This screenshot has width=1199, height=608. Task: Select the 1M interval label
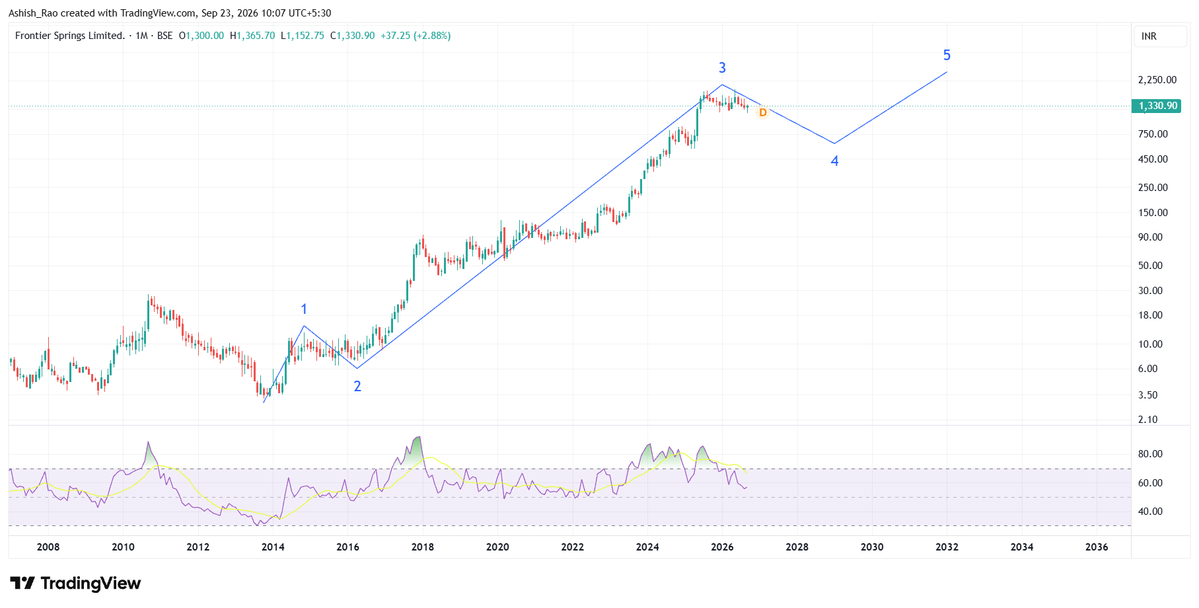point(139,35)
